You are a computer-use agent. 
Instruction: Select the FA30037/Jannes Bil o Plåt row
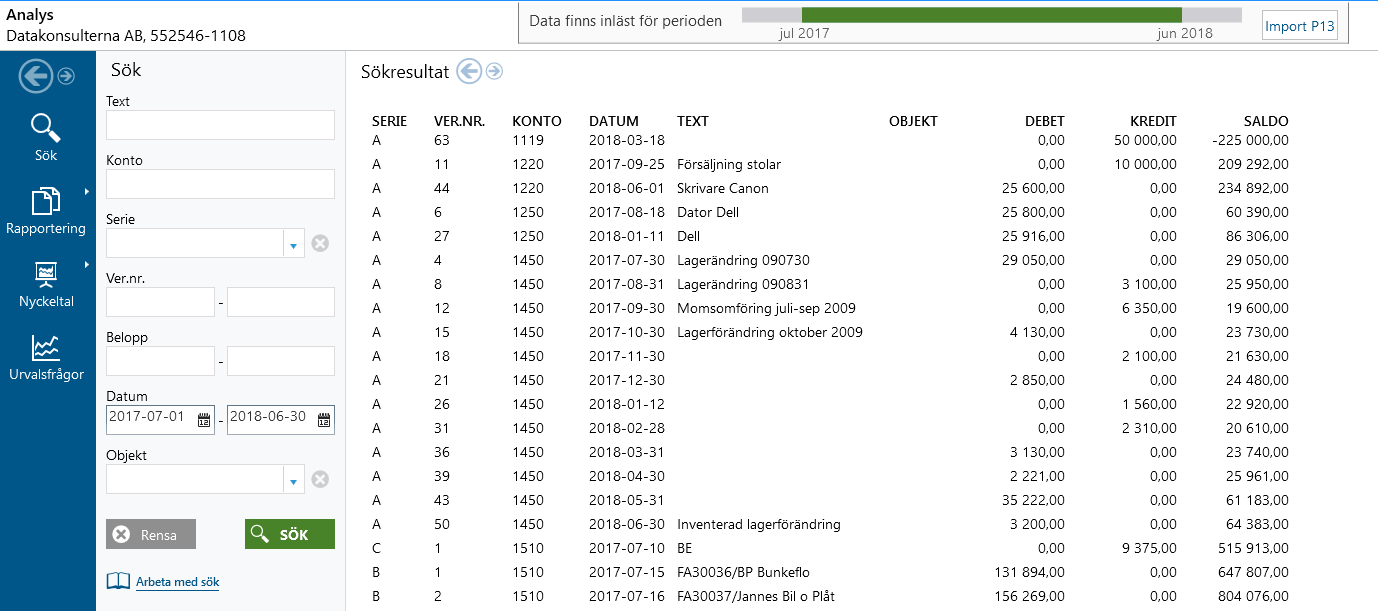pos(830,596)
